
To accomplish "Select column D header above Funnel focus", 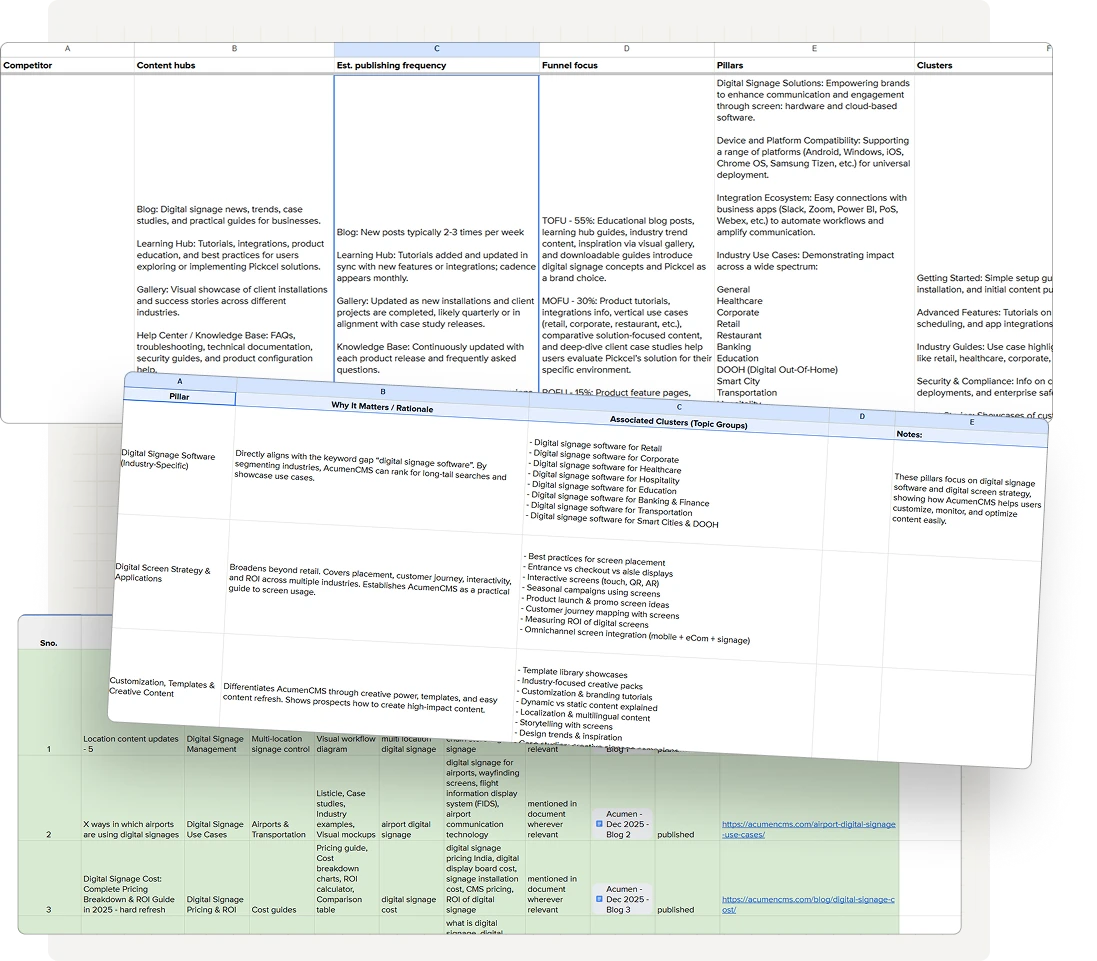I will 626,49.
